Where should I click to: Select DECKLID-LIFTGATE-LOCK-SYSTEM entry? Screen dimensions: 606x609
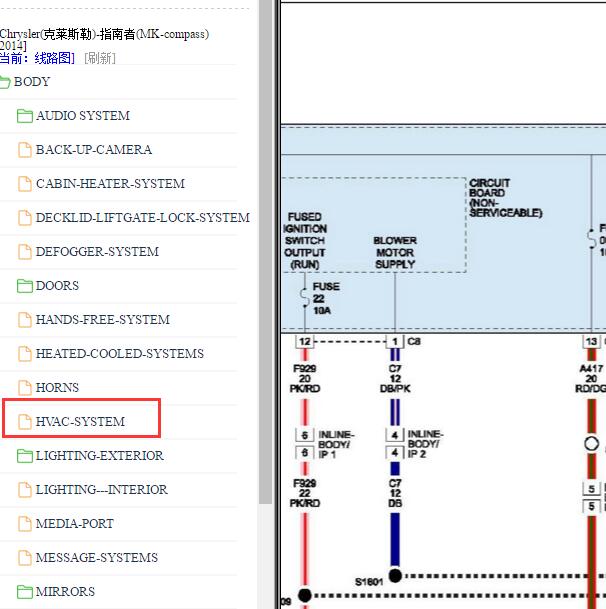coord(143,218)
